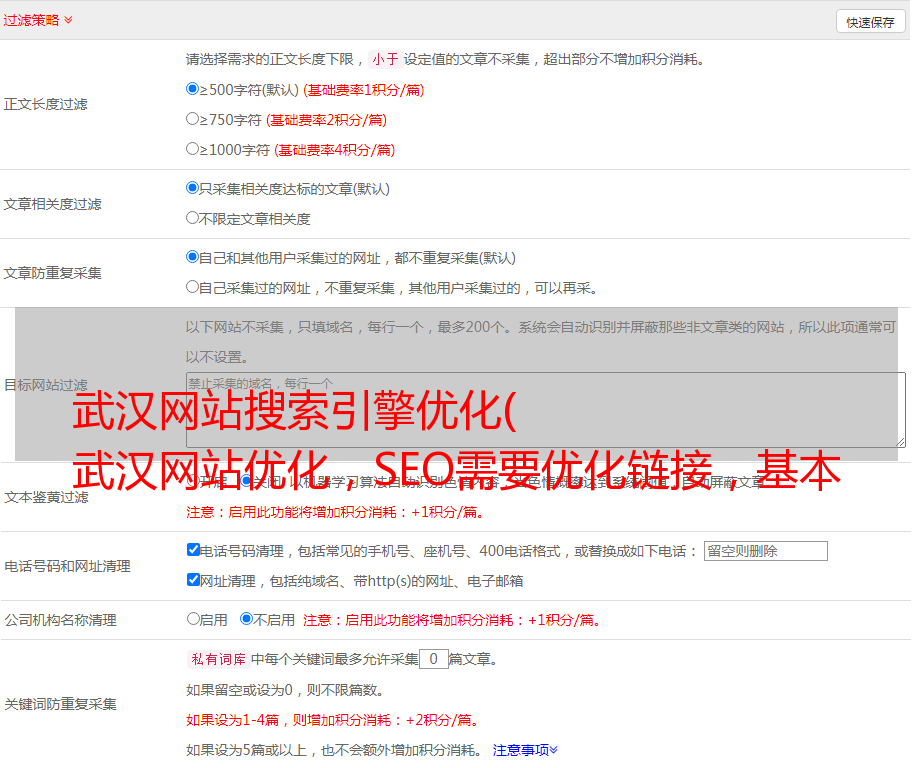Choose 不限定文章相关度 radio option
This screenshot has width=912, height=768.
(192, 218)
